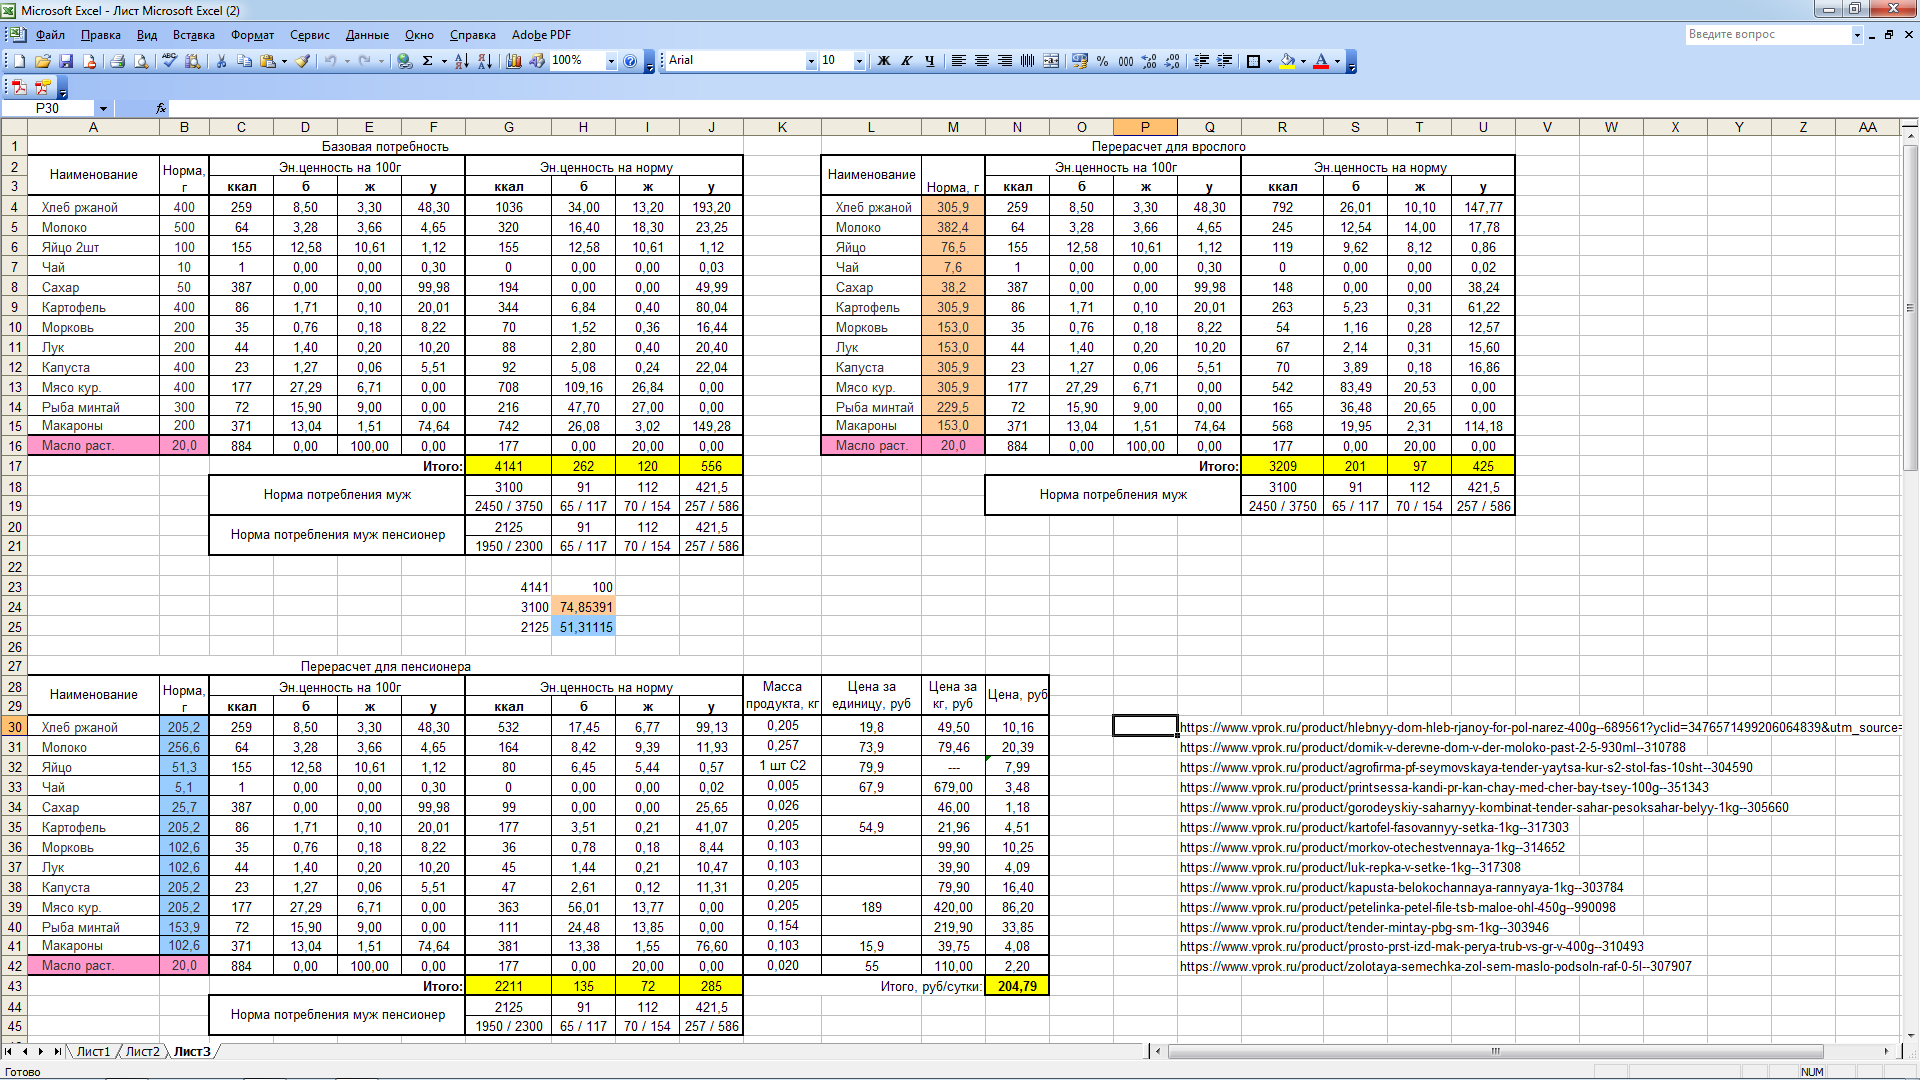Toggle justify alignment
This screenshot has height=1082, width=1920.
1028,61
